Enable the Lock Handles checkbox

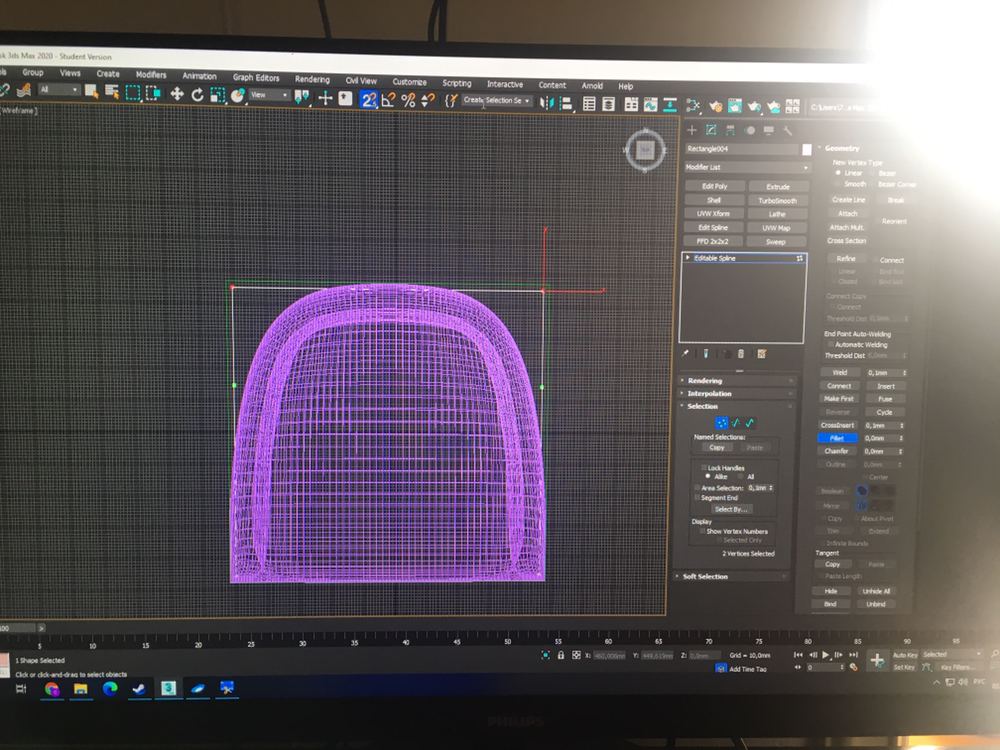pyautogui.click(x=703, y=467)
